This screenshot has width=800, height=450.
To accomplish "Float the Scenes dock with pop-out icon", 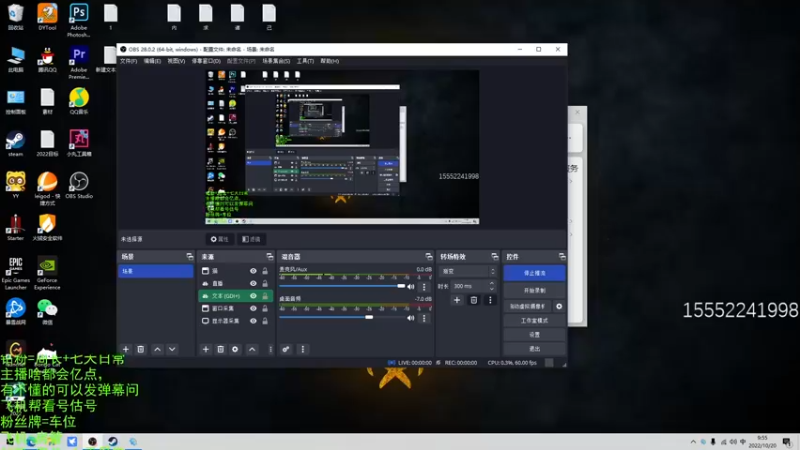I will 190,257.
